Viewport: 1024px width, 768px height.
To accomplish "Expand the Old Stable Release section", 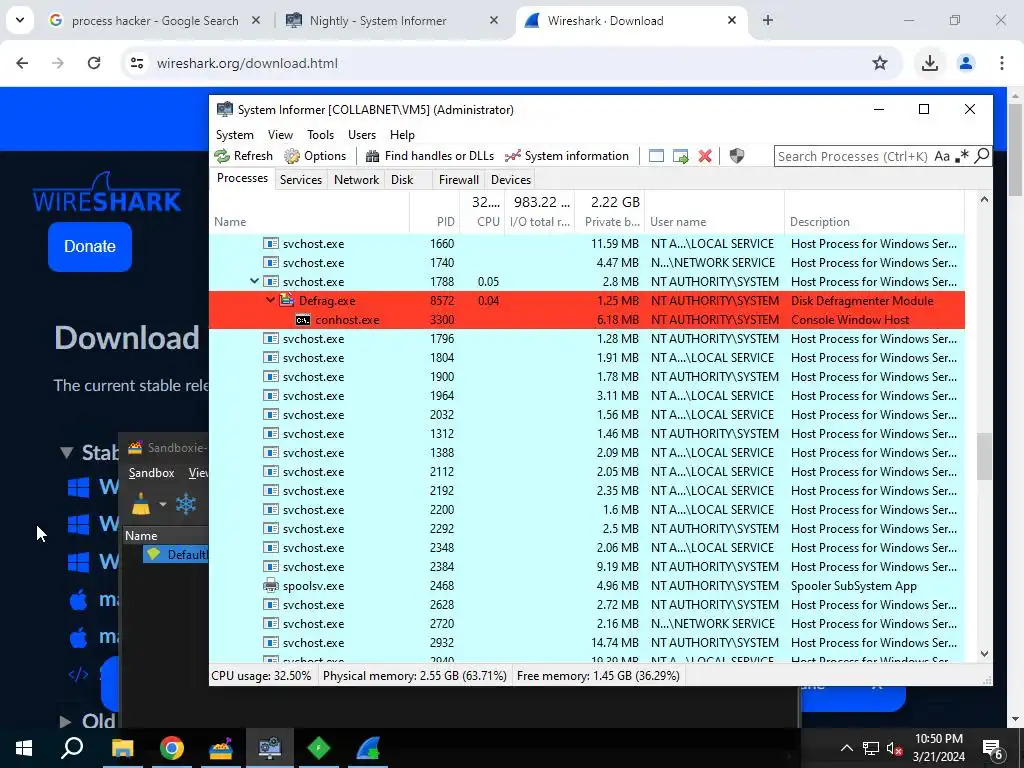I will [65, 722].
